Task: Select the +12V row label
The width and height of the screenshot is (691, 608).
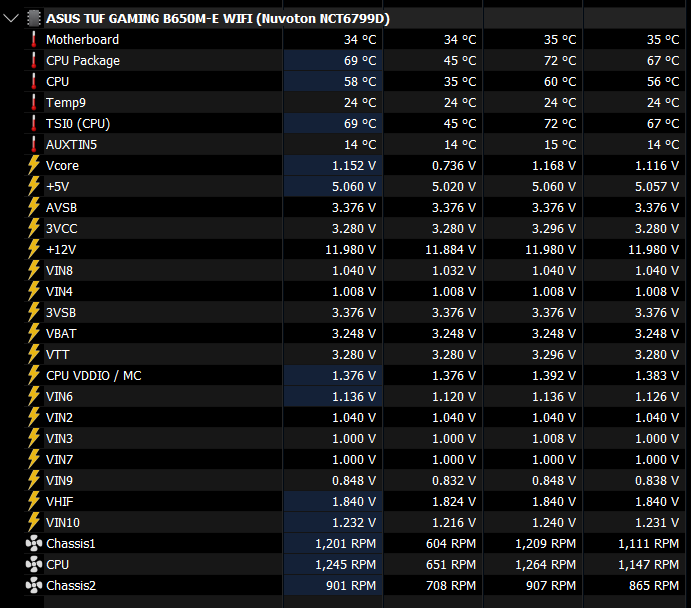Action: pyautogui.click(x=61, y=249)
